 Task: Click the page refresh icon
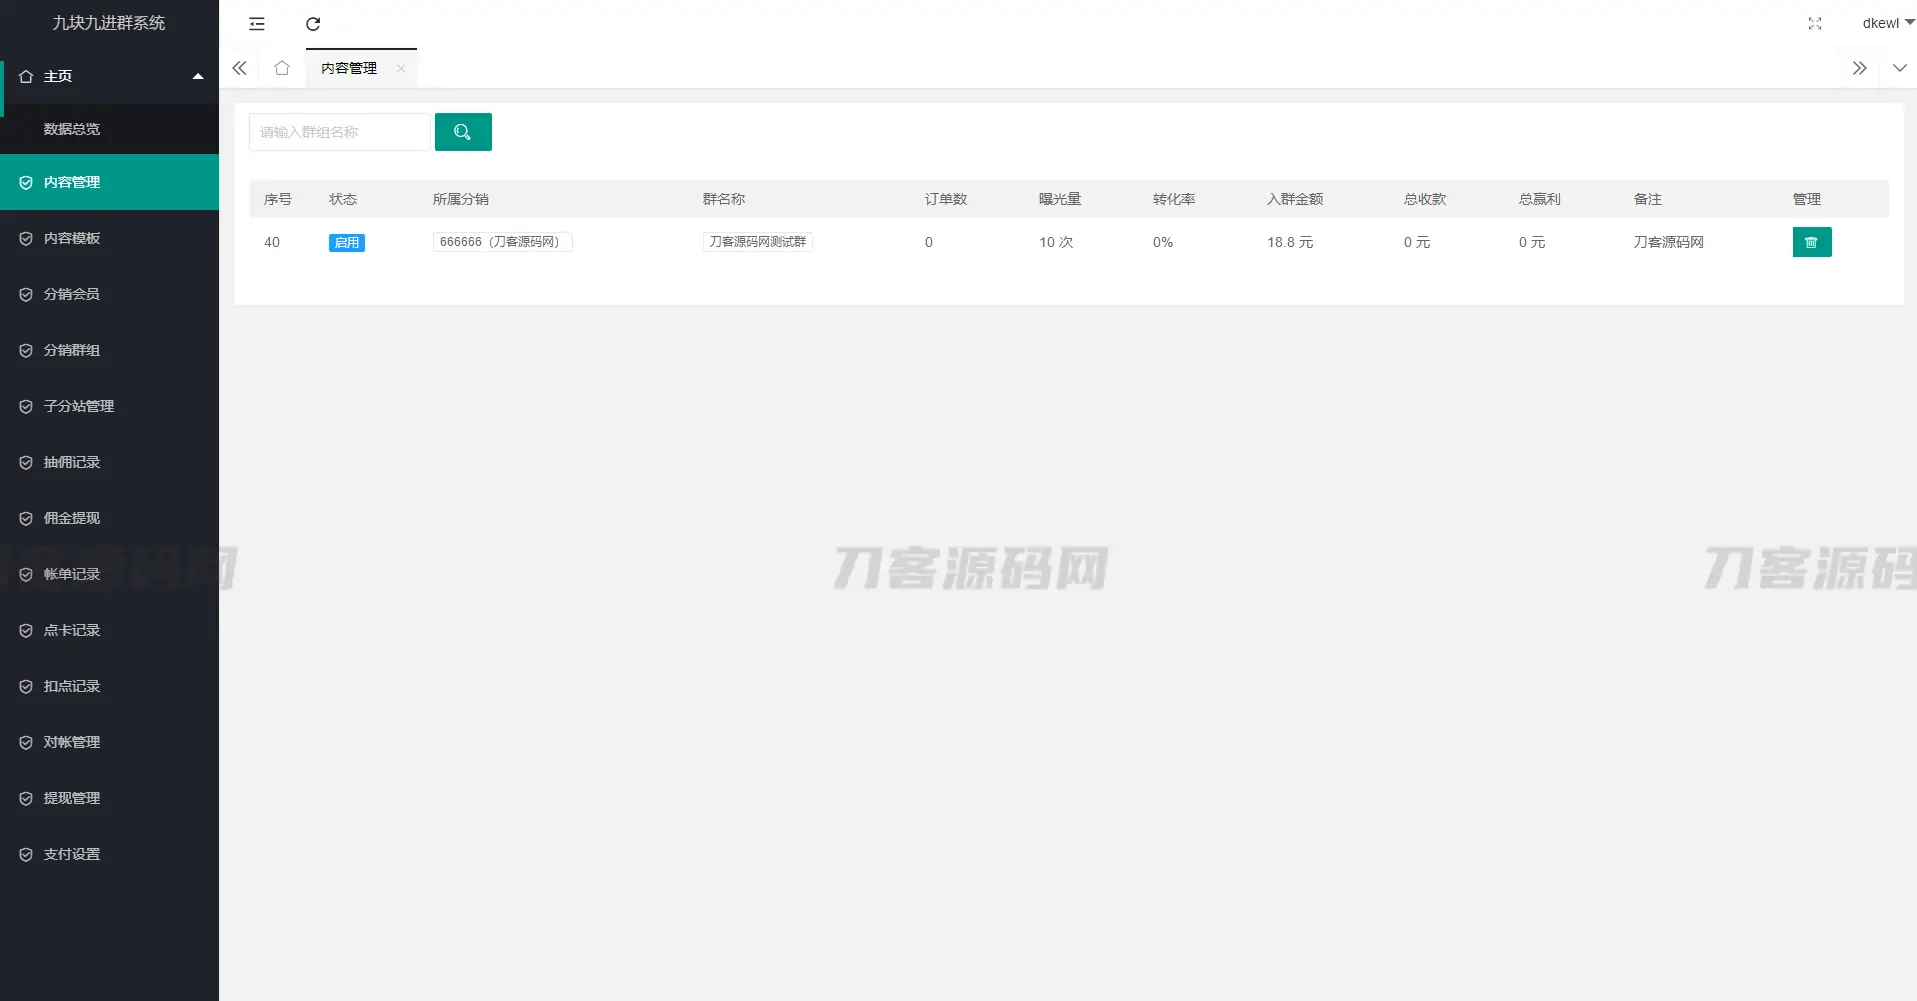point(313,23)
